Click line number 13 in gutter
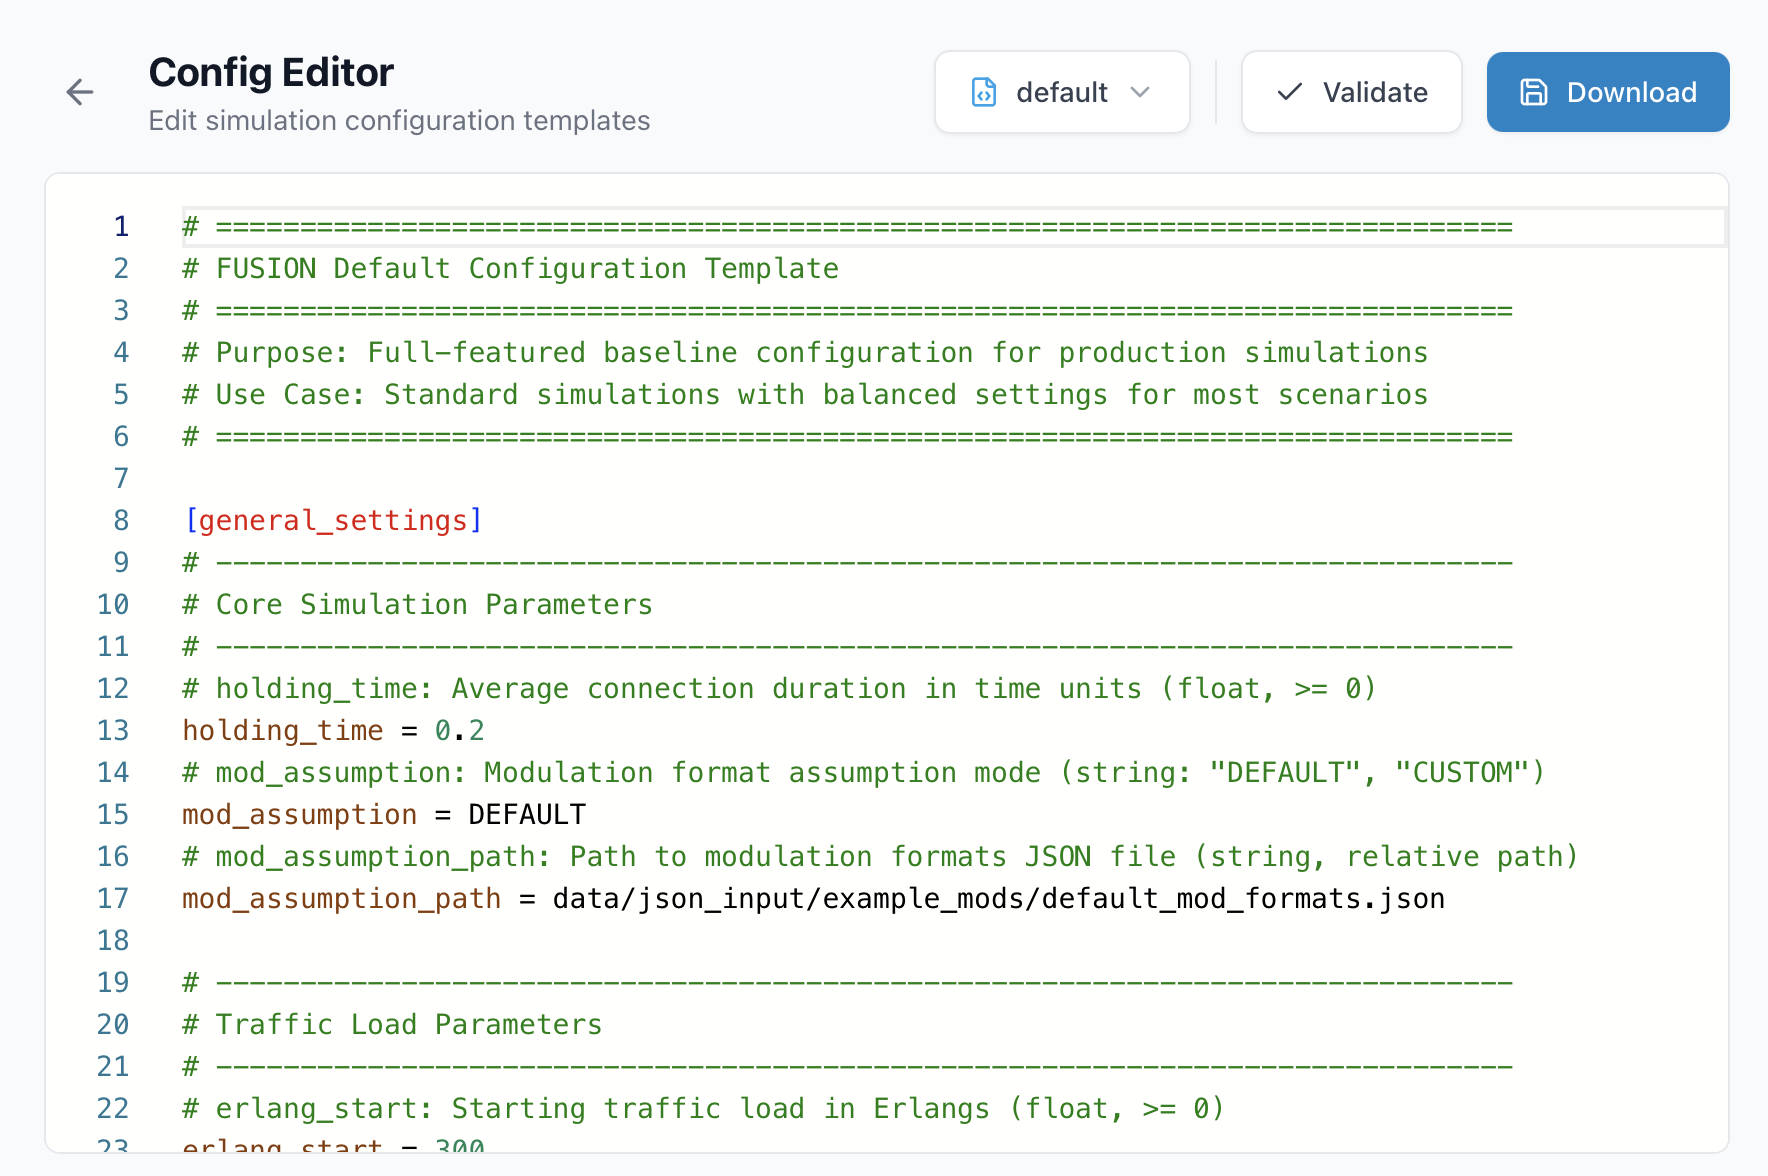The height and width of the screenshot is (1176, 1768). pyautogui.click(x=113, y=731)
